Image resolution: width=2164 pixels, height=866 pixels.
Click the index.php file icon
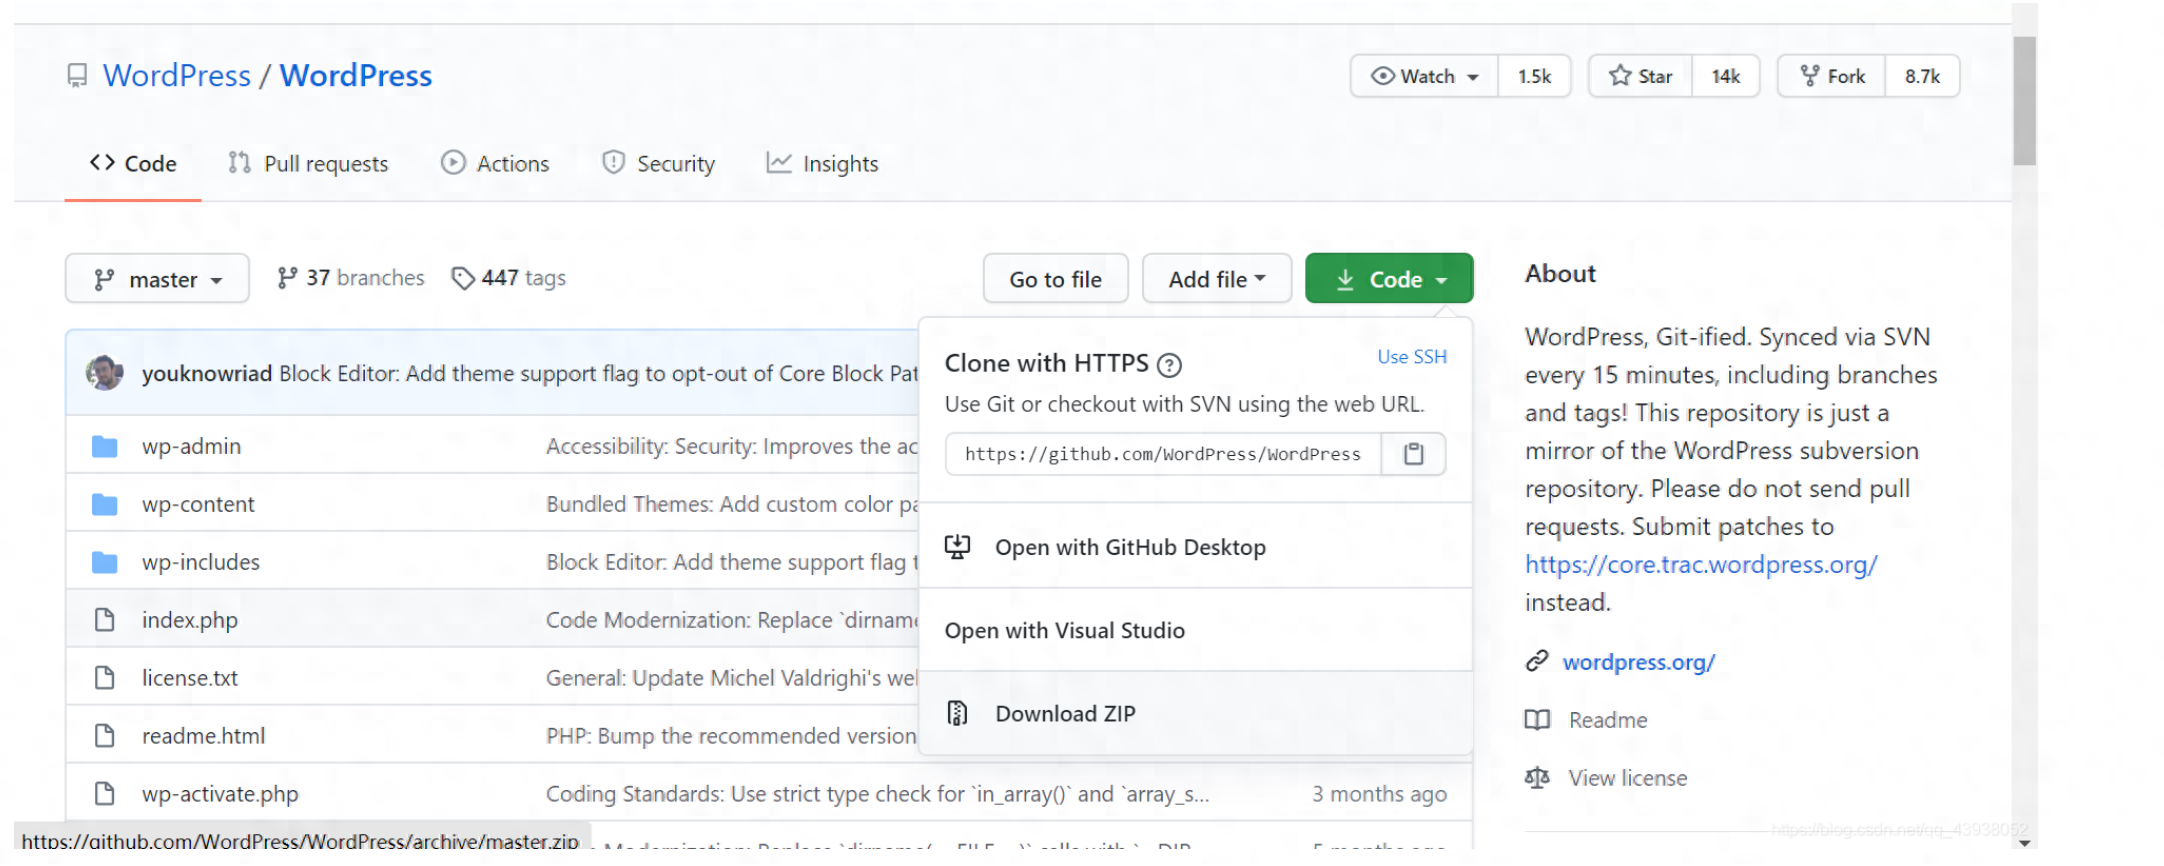coord(104,620)
